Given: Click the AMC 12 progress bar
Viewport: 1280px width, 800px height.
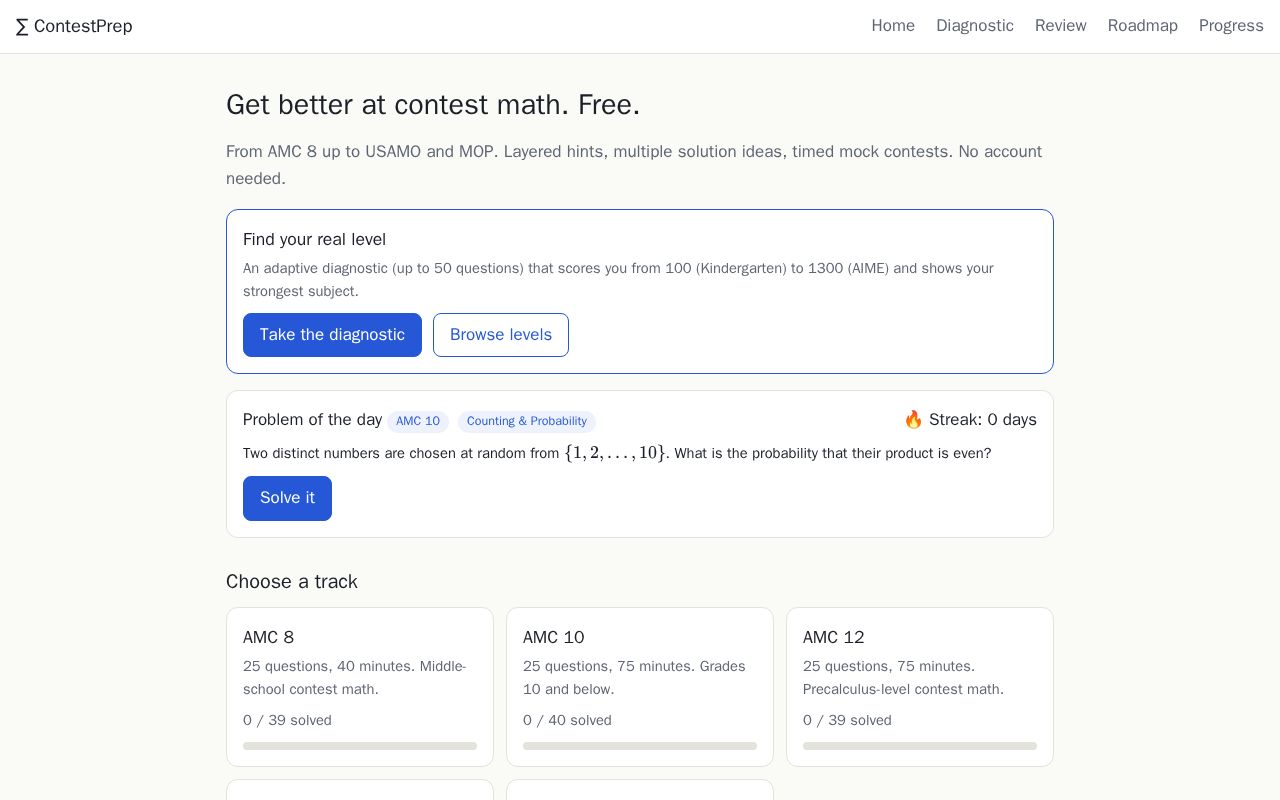Looking at the screenshot, I should pos(920,746).
